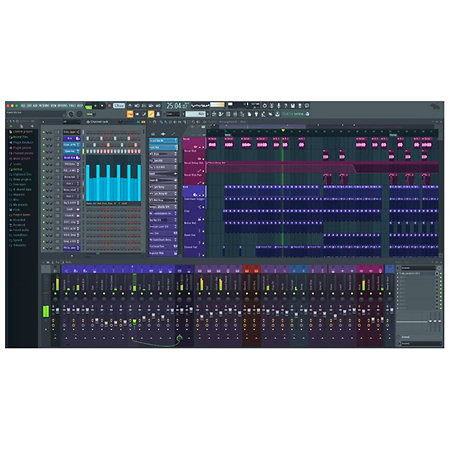Mute the Kick playlist track
The image size is (450, 450).
tap(204, 195)
